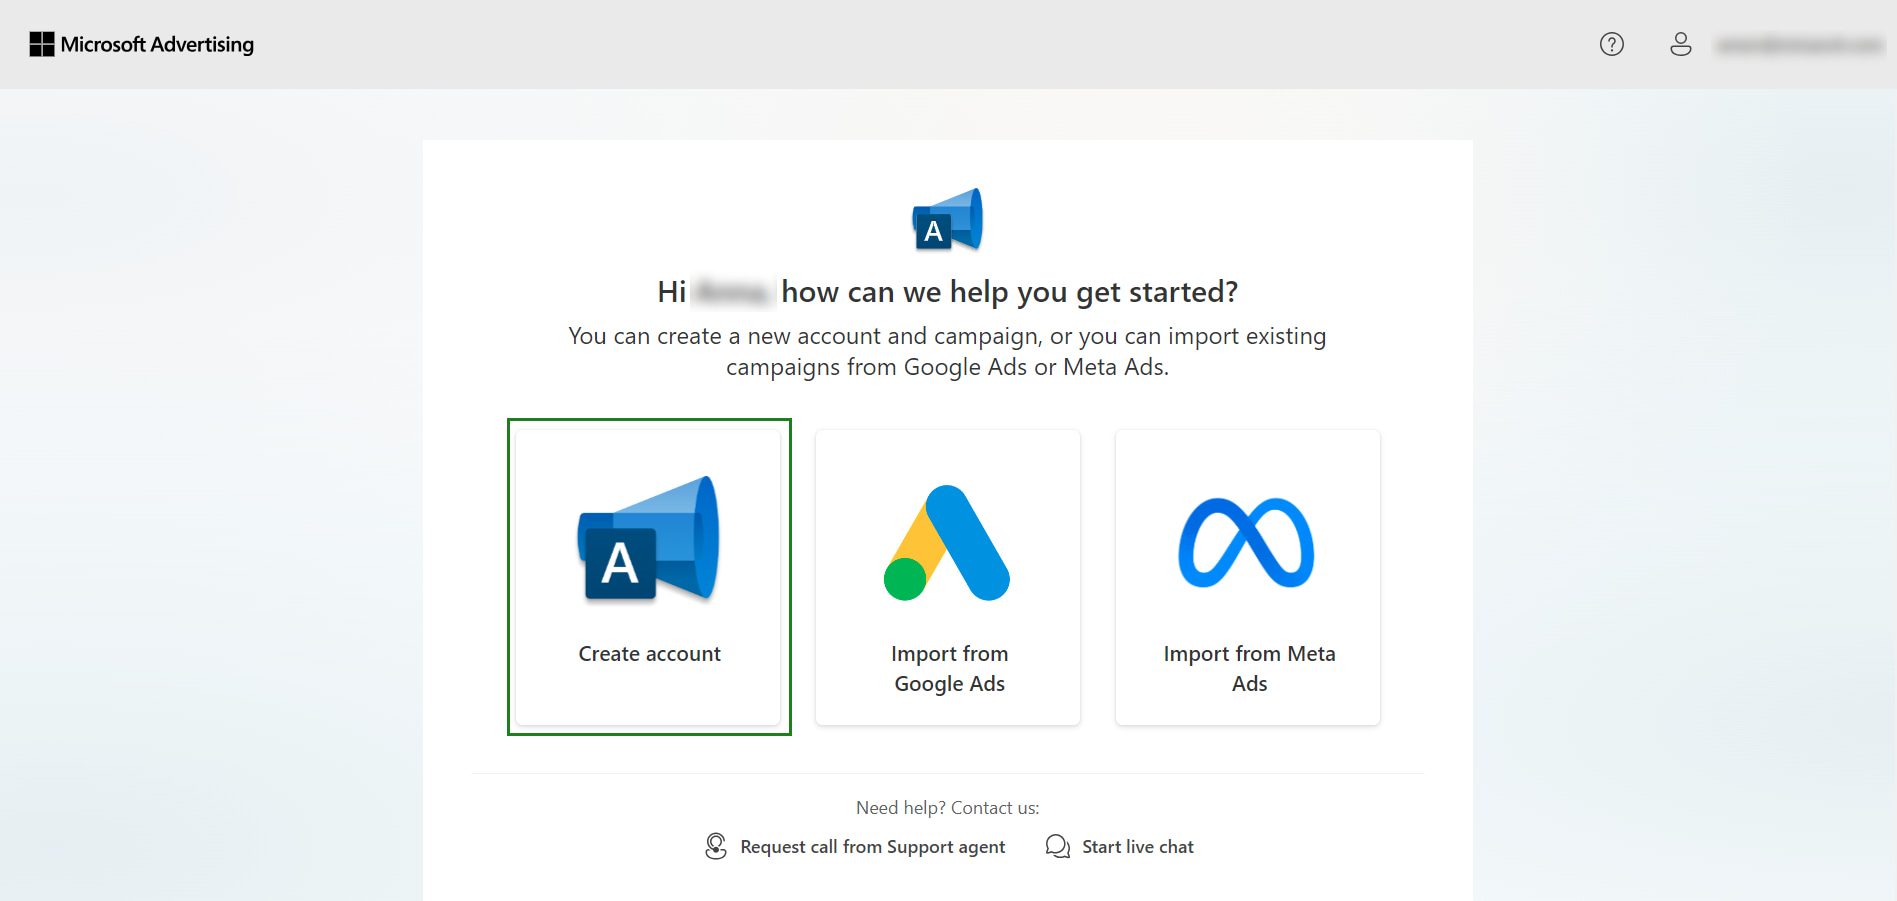
Task: Open help via the question mark icon
Action: point(1611,44)
